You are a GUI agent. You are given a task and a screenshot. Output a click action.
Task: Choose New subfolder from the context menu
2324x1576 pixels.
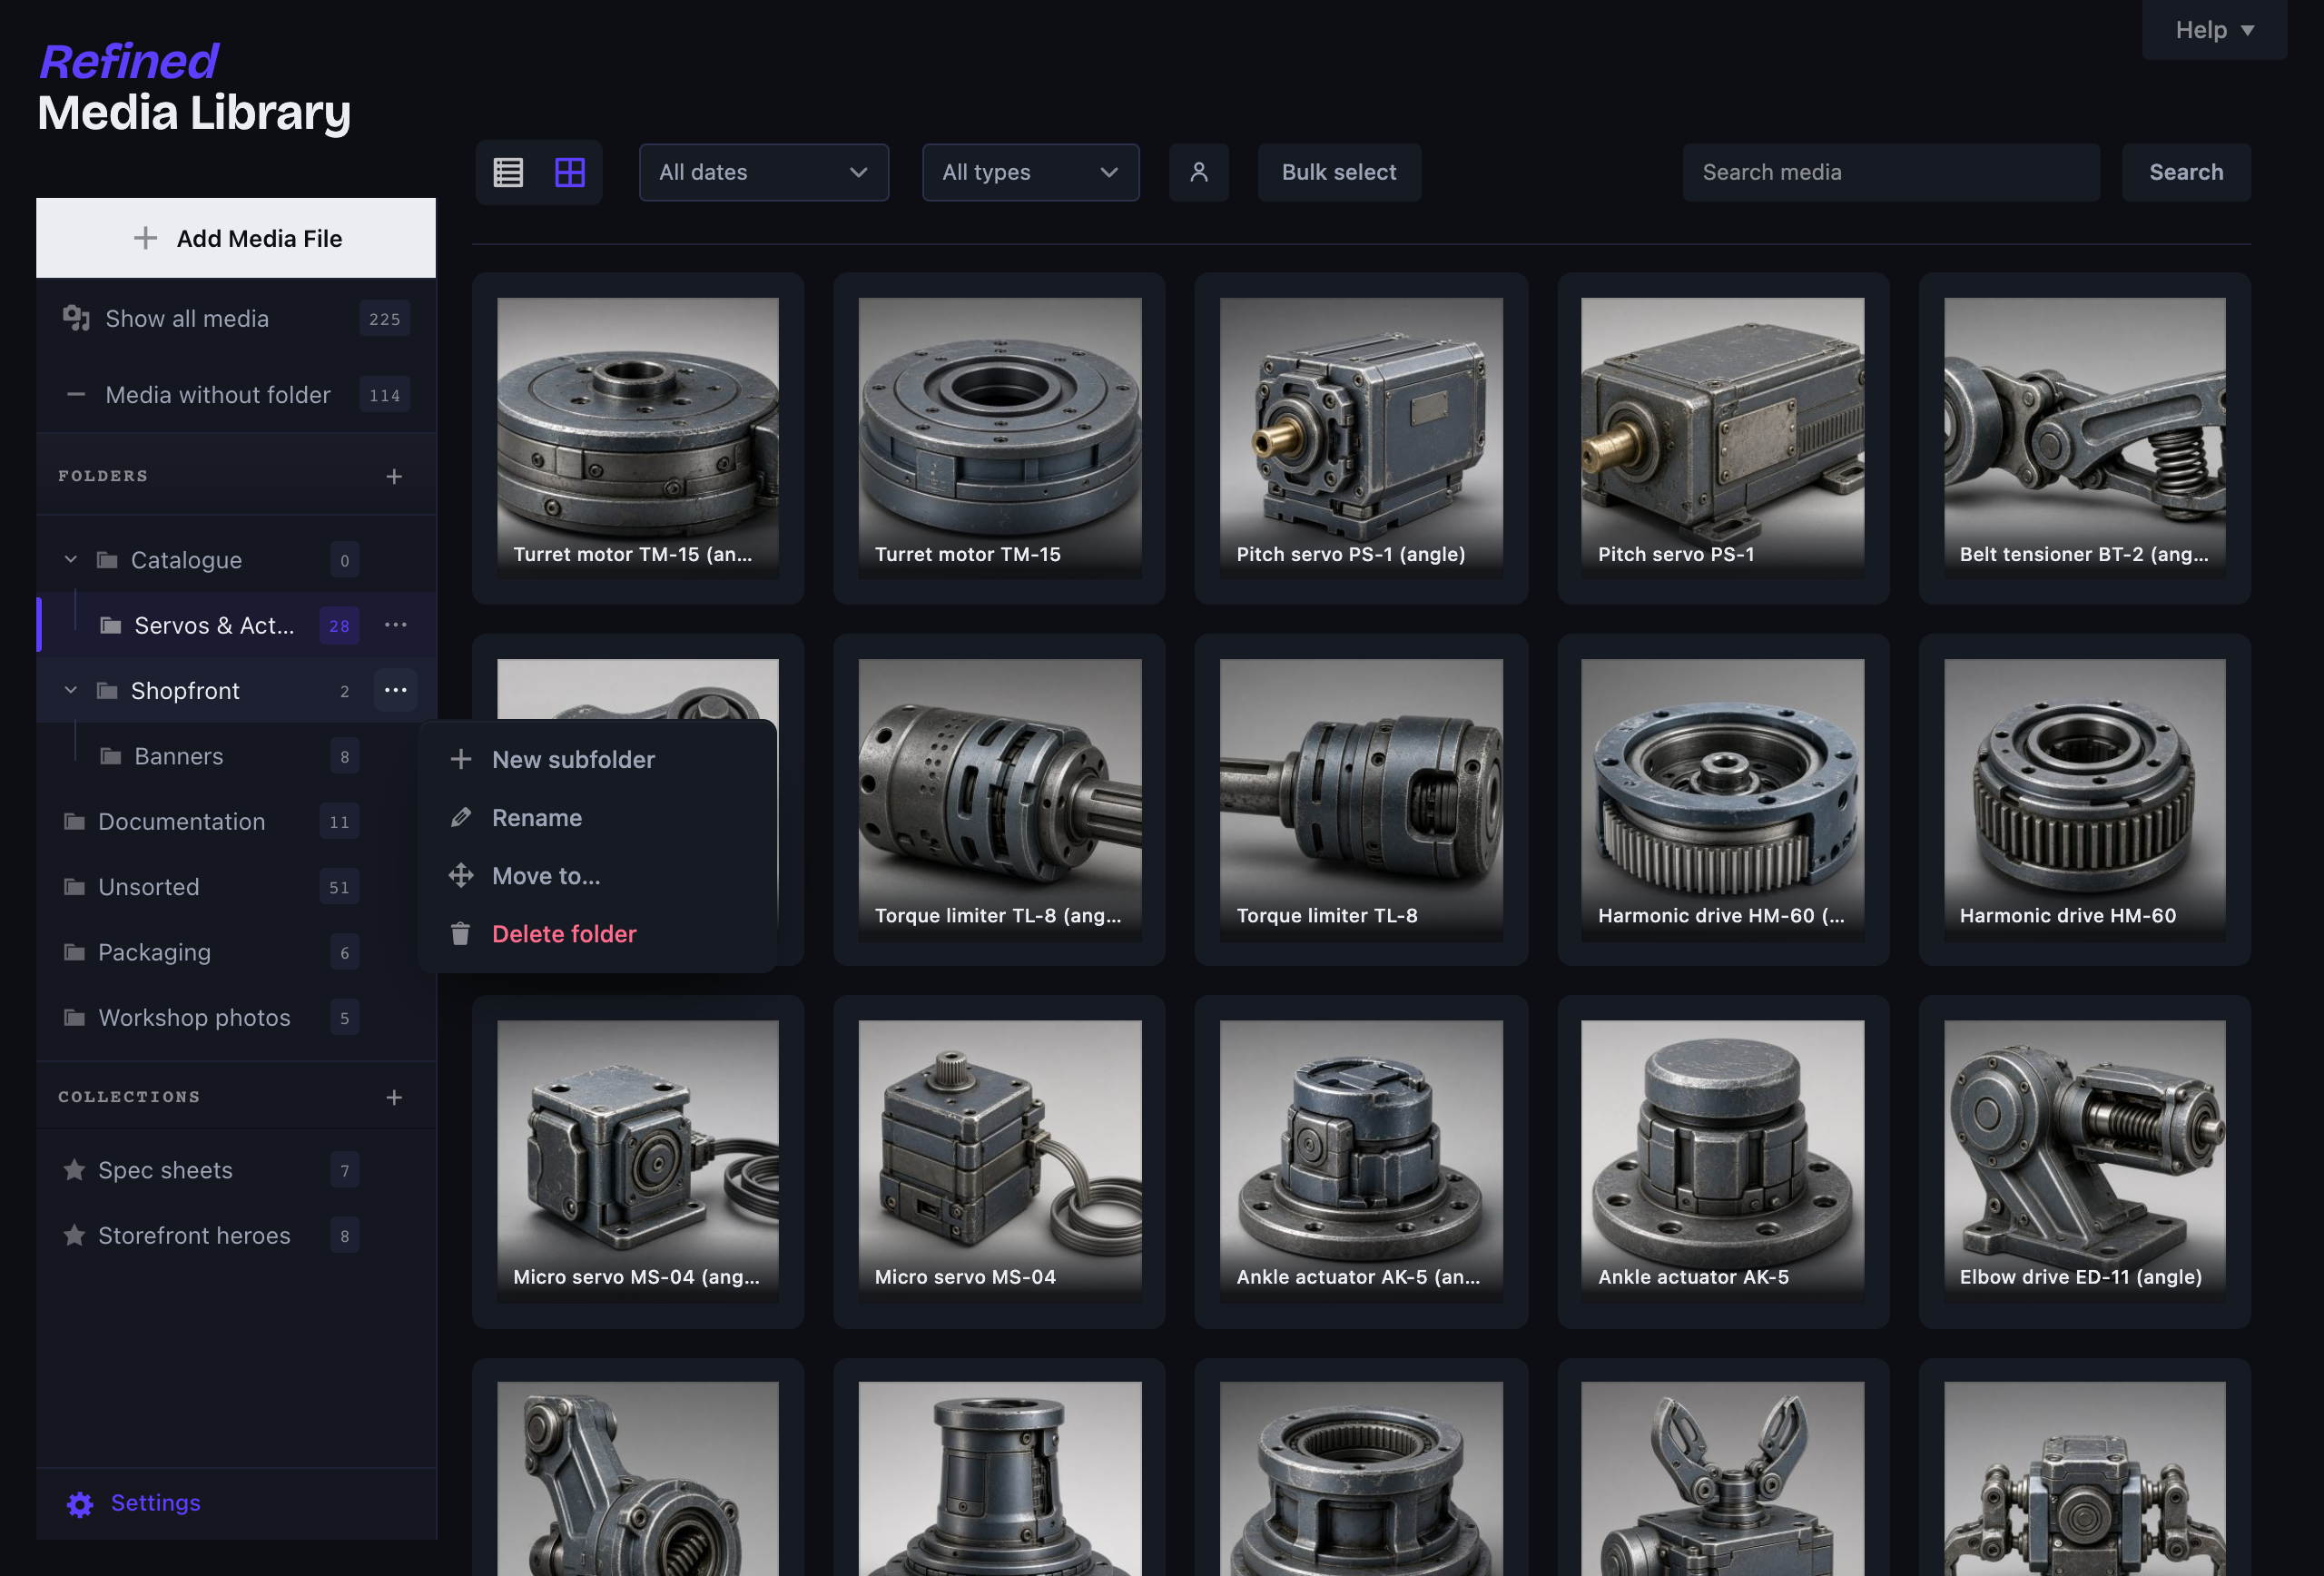pos(597,759)
